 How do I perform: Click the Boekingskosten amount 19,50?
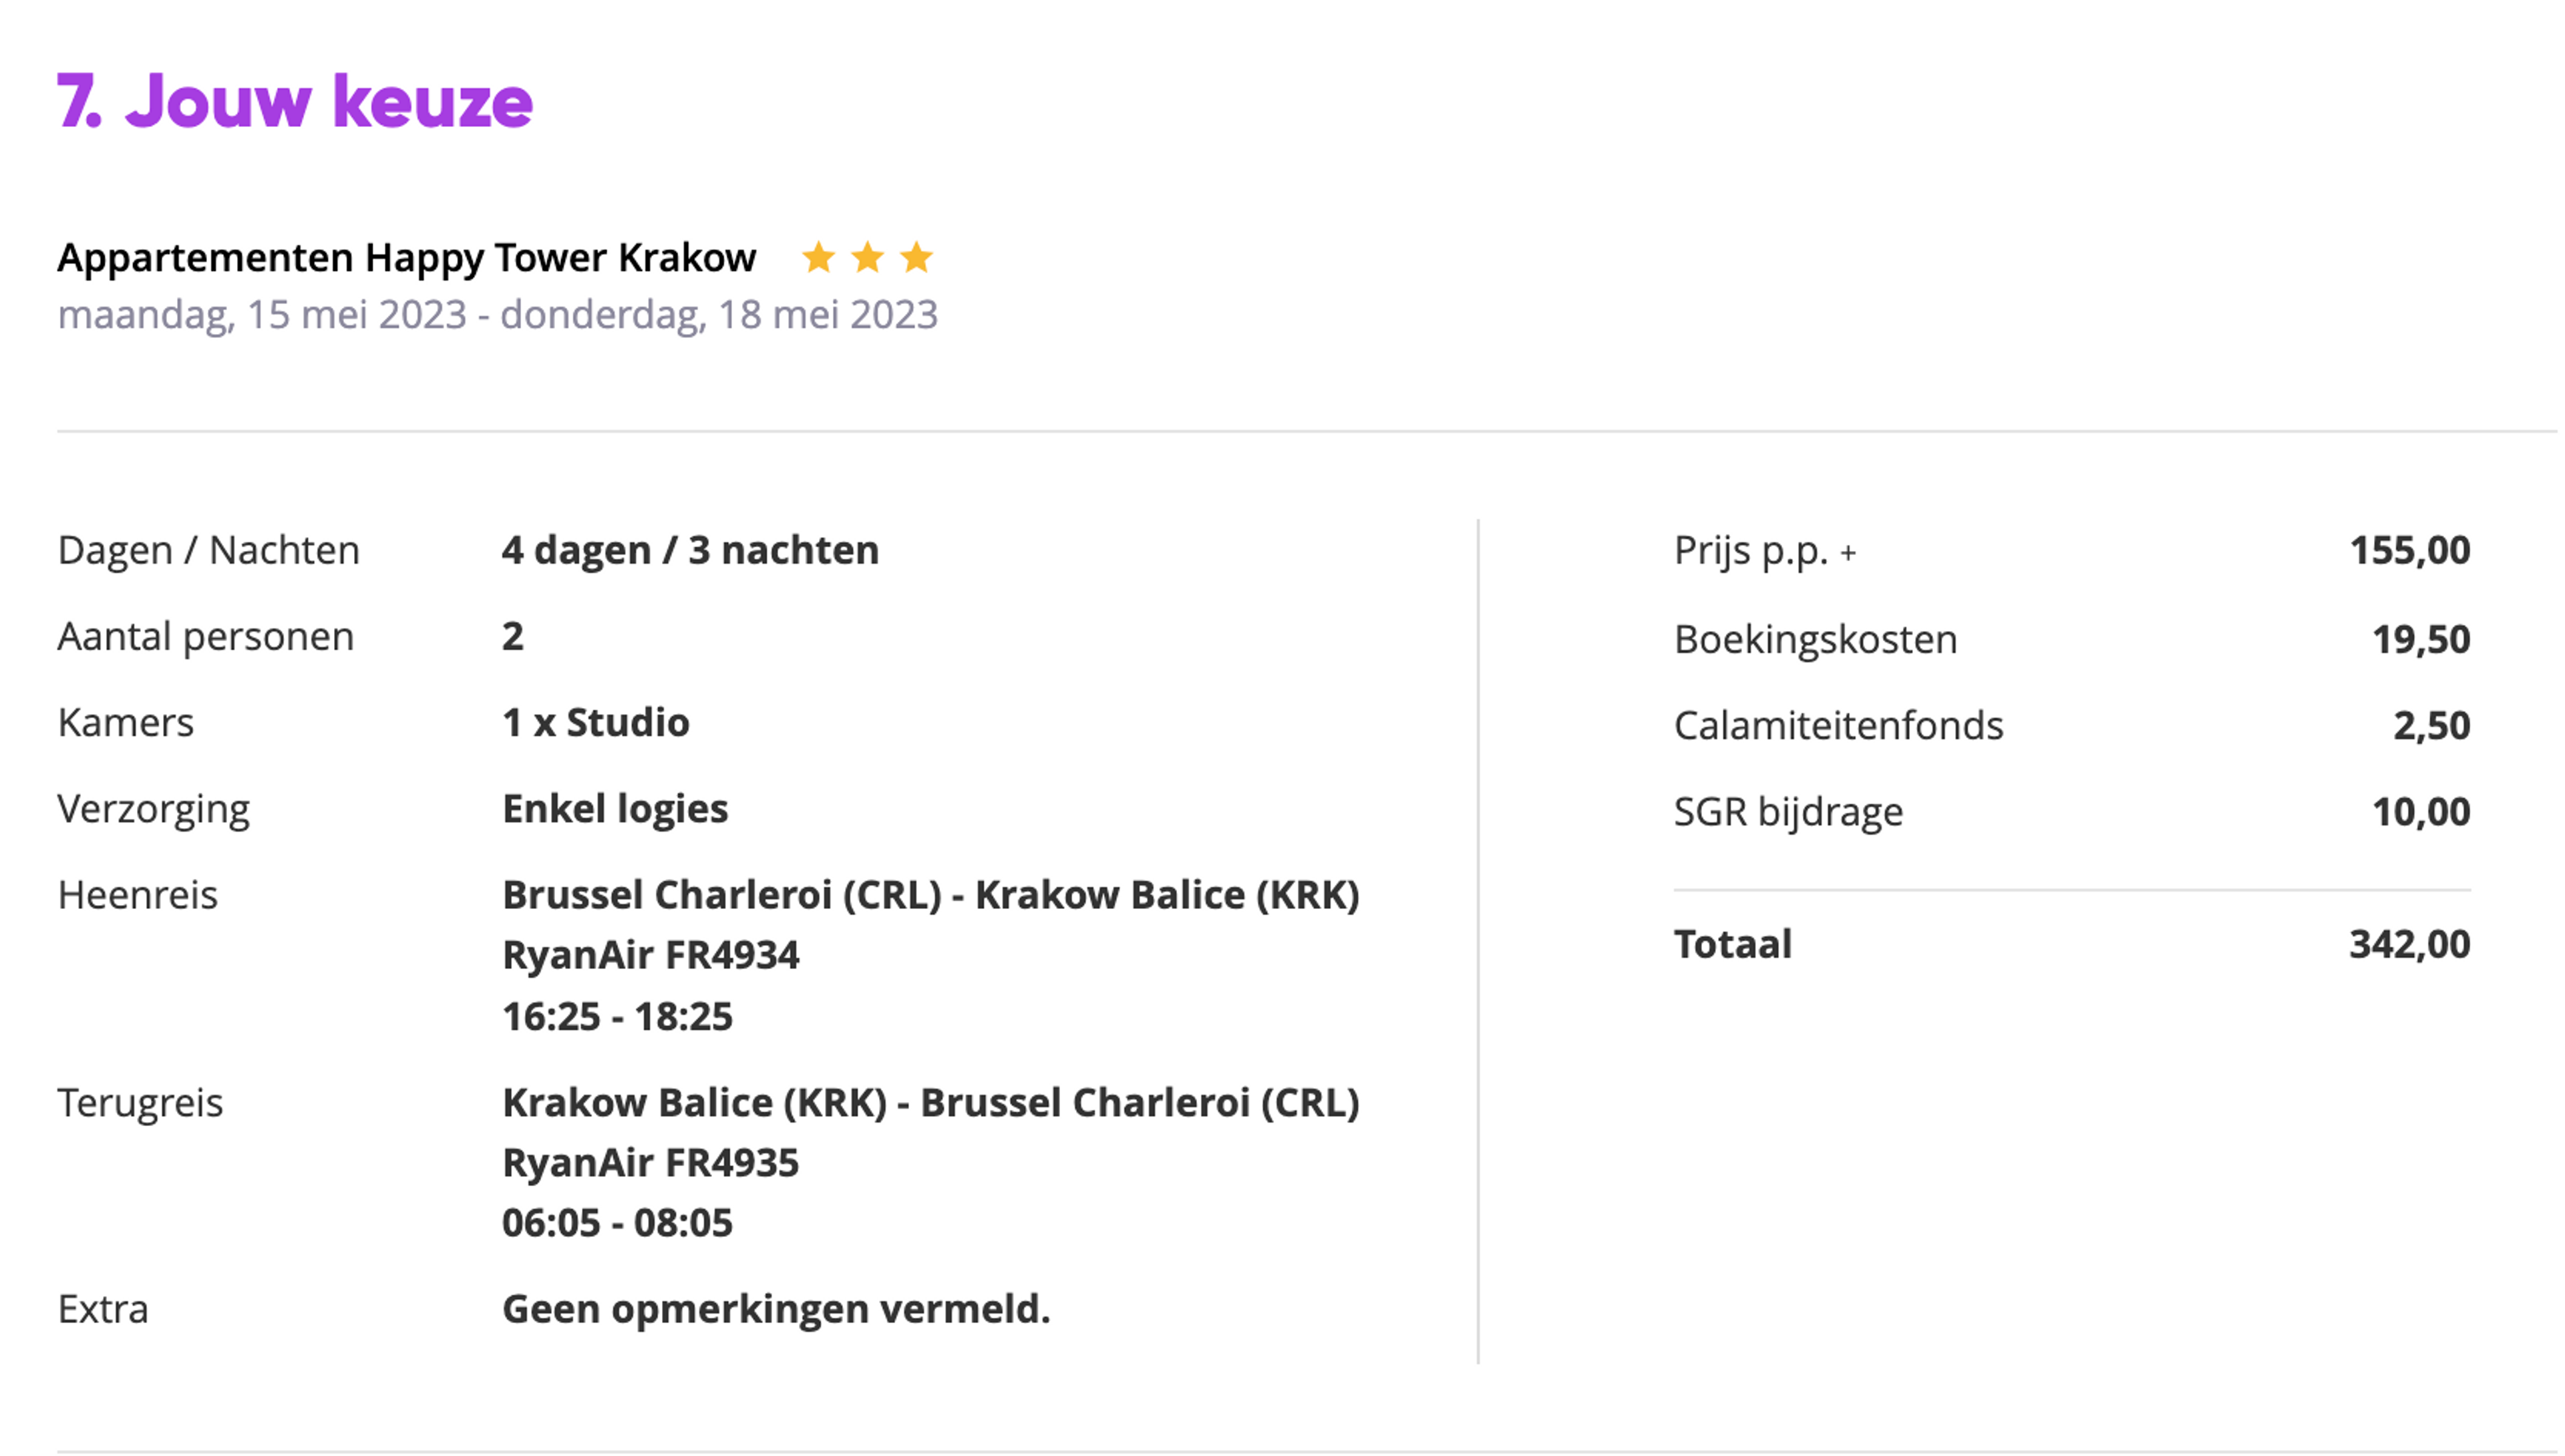click(x=2421, y=639)
